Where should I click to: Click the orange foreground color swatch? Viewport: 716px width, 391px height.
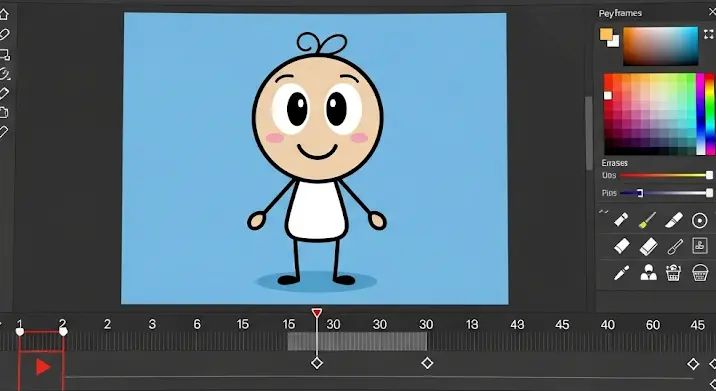point(606,34)
